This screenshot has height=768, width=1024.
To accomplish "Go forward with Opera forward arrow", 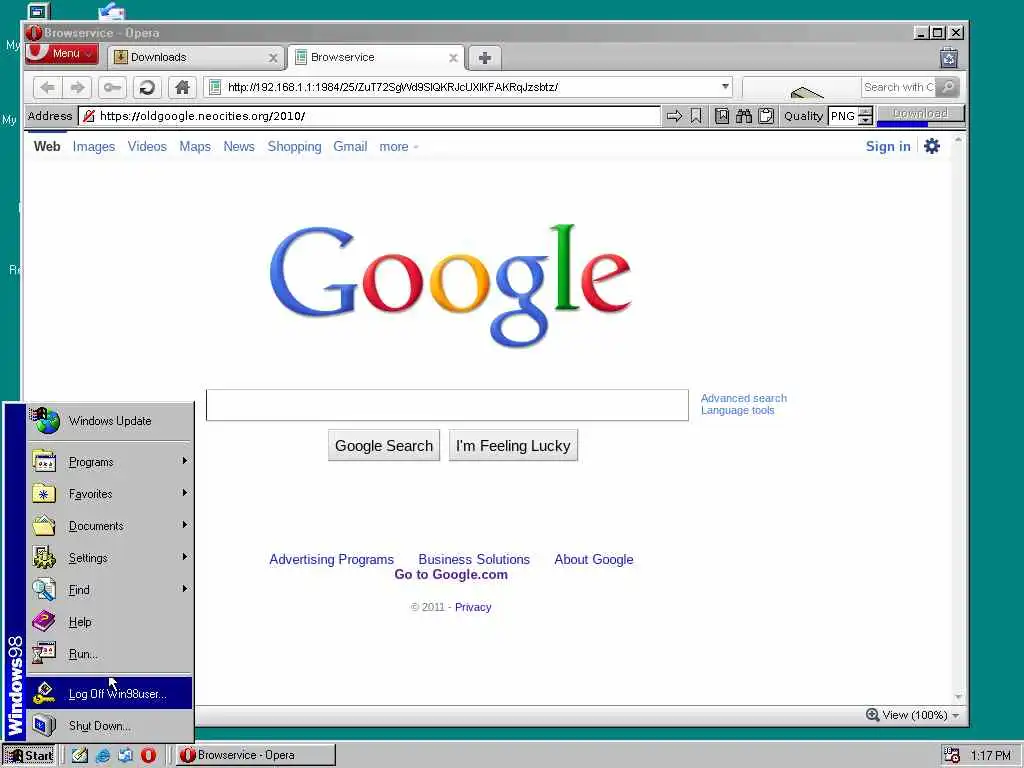I will point(77,87).
